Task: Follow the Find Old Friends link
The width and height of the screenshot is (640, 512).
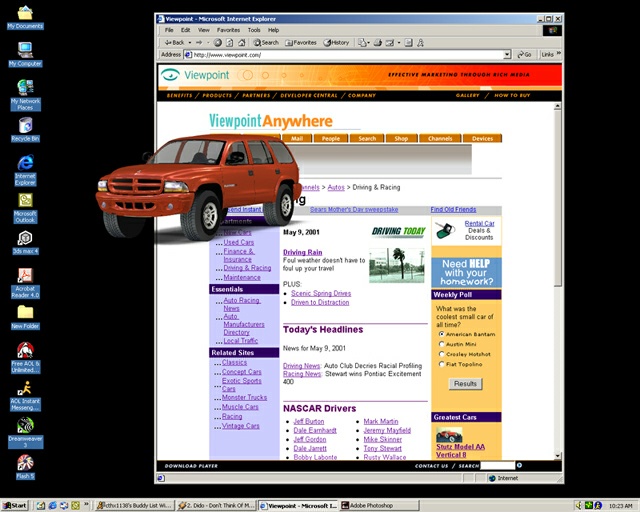Action: point(453,209)
